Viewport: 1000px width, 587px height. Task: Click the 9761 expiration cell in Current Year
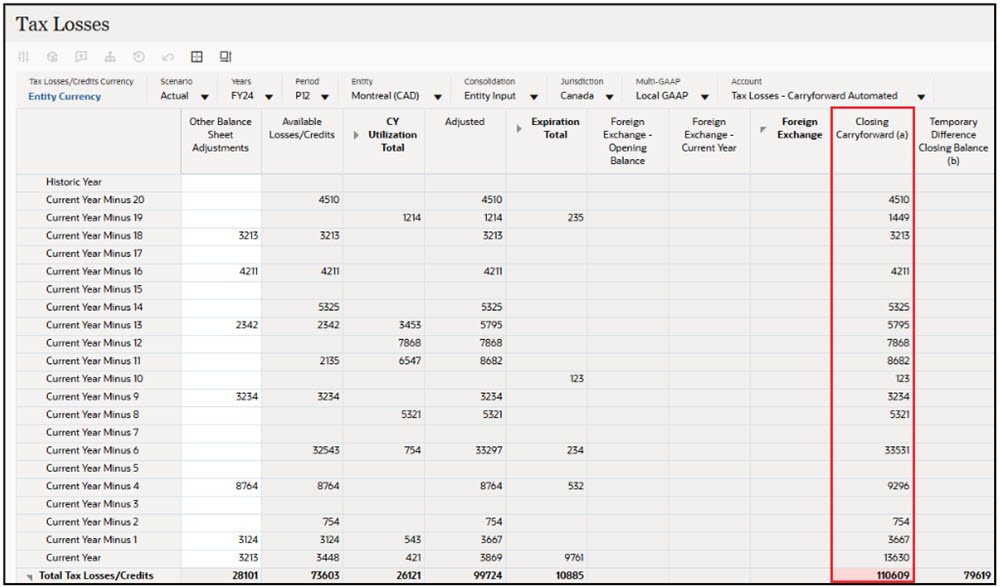tap(547, 557)
